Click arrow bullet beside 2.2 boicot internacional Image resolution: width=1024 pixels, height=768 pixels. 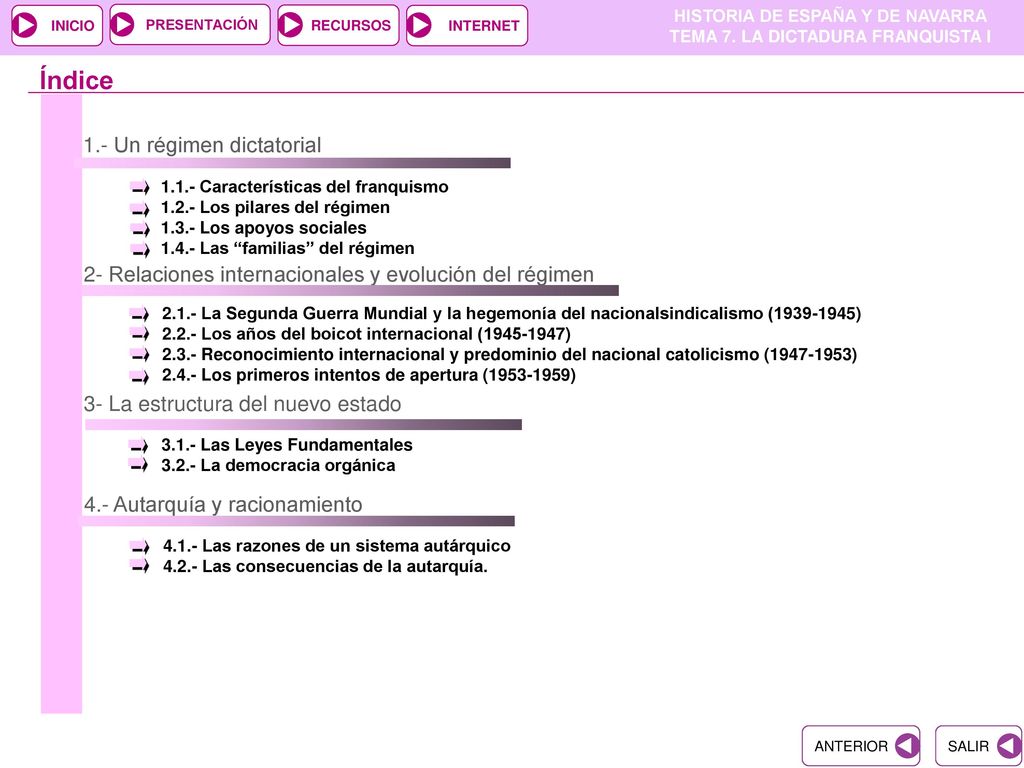(x=140, y=334)
